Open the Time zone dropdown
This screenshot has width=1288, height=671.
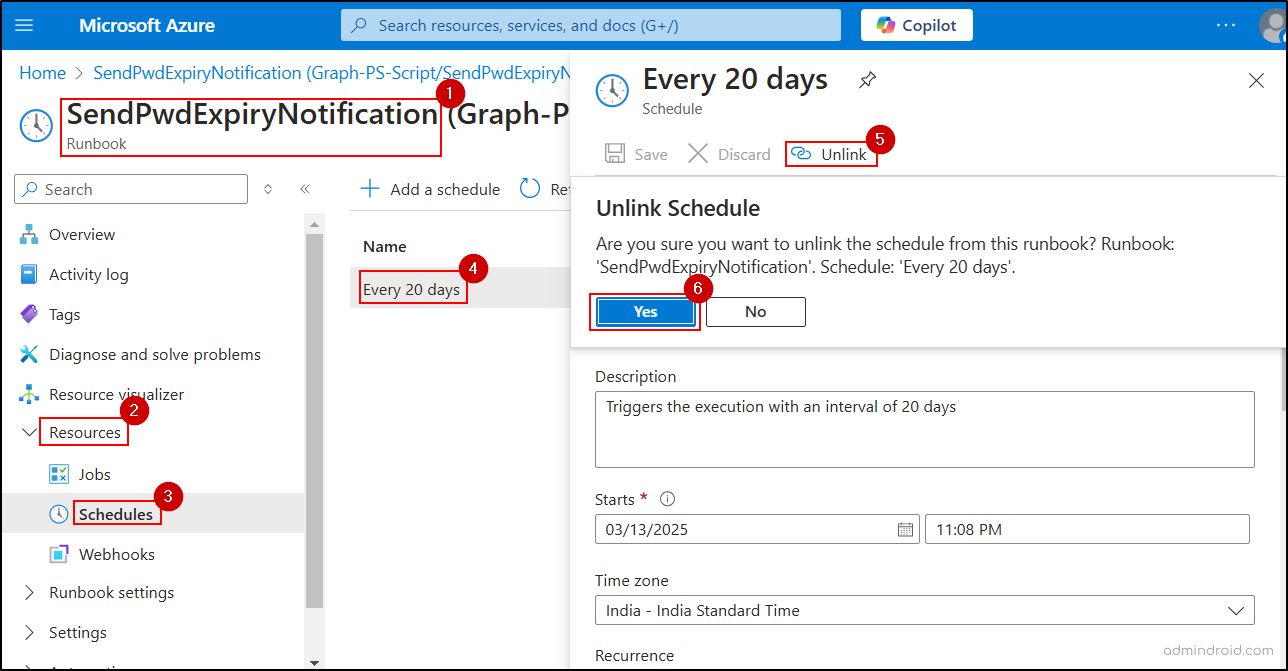[924, 610]
